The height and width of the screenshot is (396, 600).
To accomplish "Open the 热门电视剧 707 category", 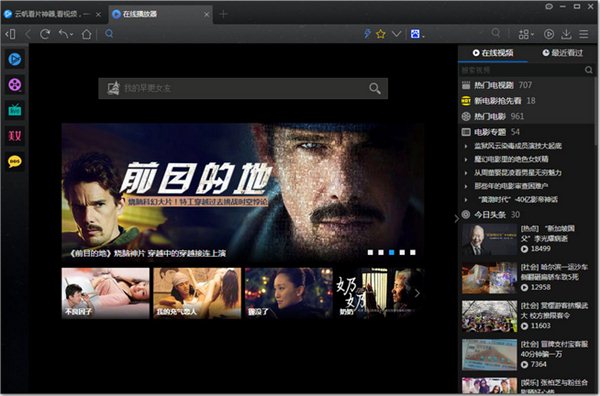I will 527,85.
